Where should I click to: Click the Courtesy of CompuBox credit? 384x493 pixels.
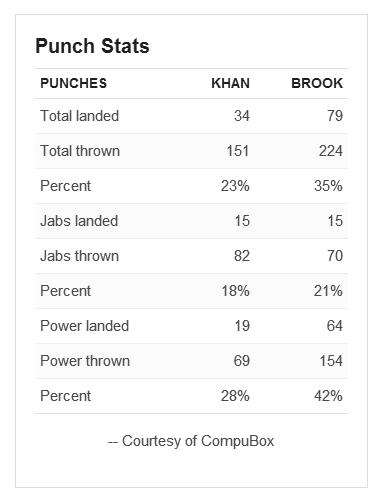pyautogui.click(x=191, y=441)
